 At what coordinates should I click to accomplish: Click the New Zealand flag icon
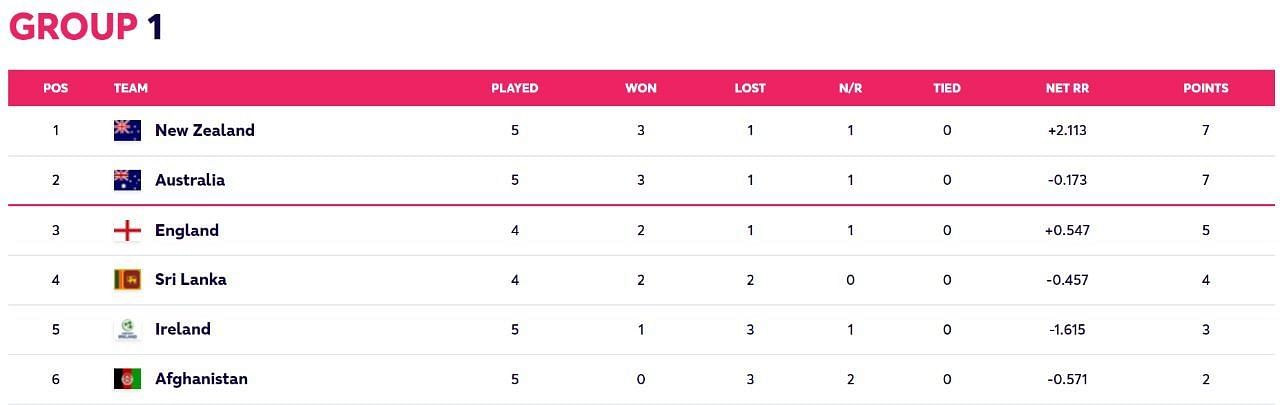127,130
